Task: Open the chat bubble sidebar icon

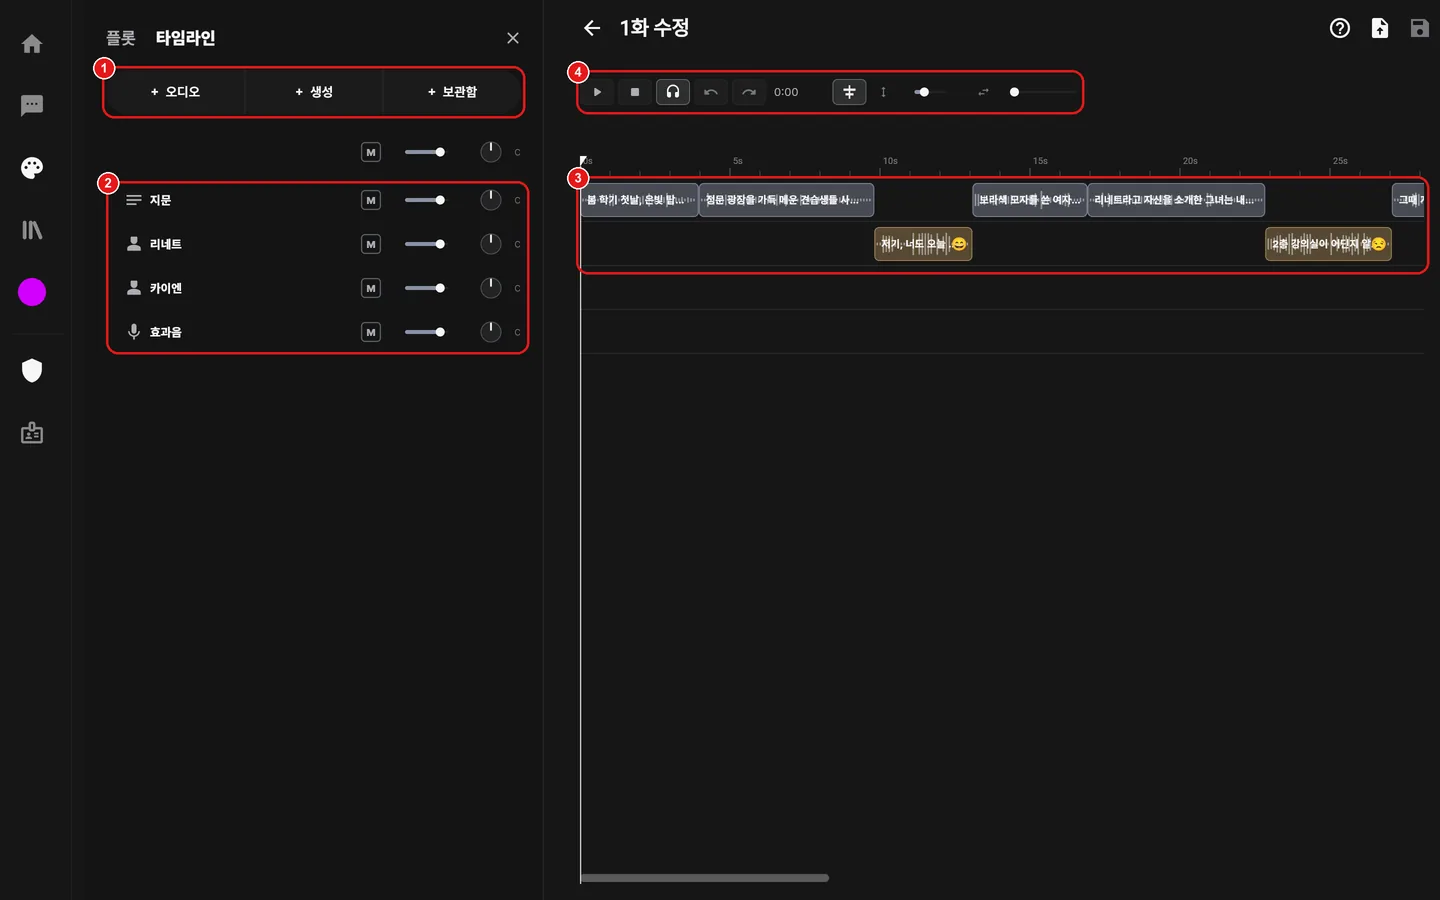Action: (32, 105)
